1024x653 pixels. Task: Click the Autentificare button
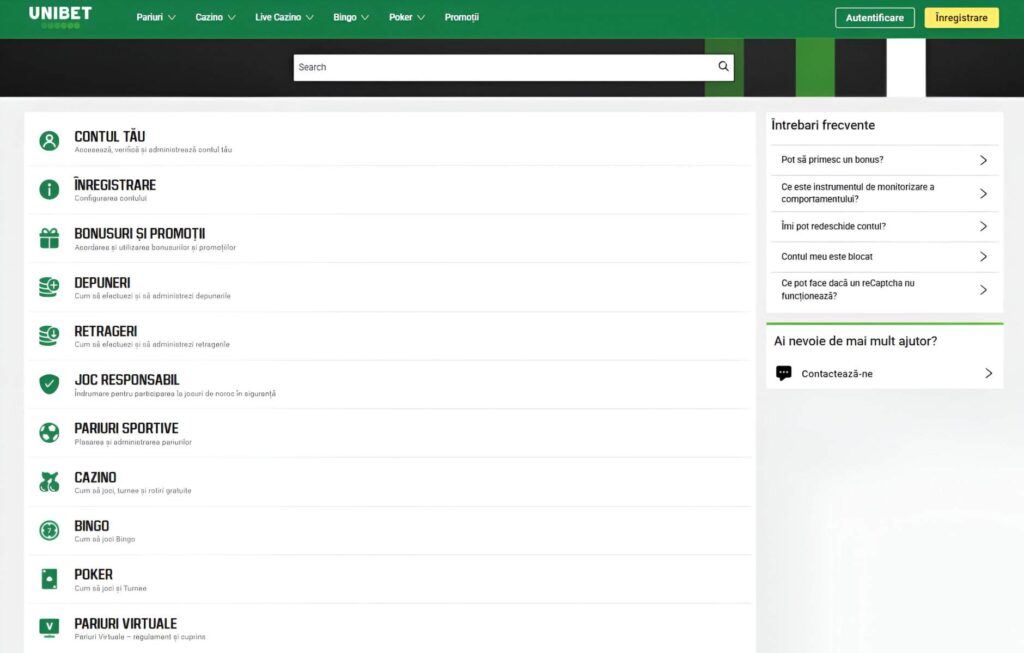(x=874, y=18)
